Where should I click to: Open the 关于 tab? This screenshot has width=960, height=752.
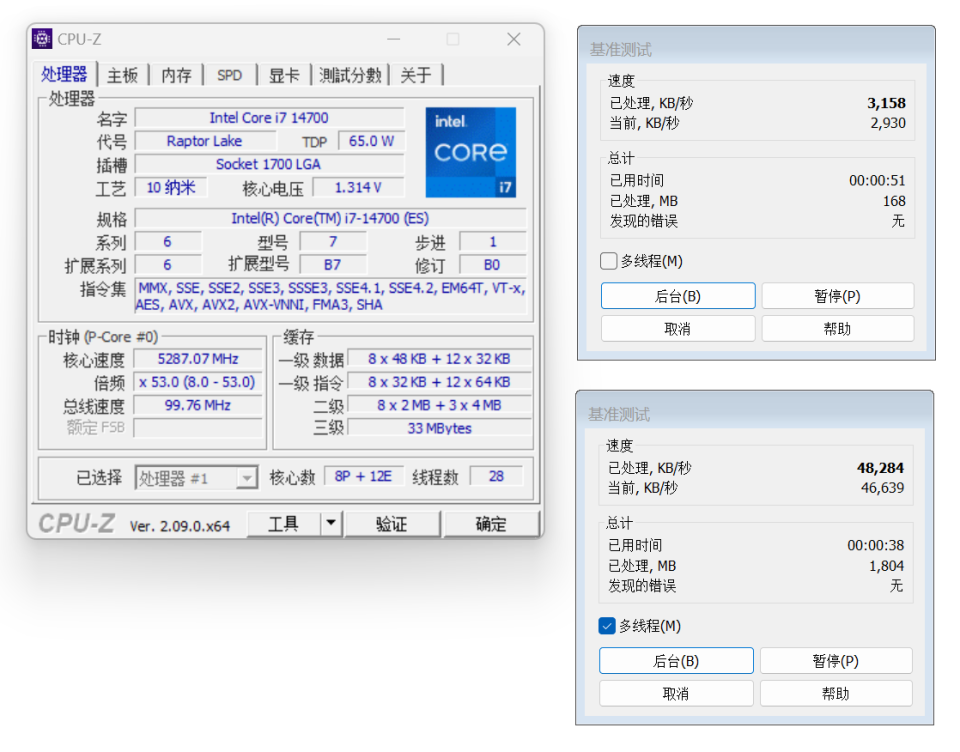(416, 75)
